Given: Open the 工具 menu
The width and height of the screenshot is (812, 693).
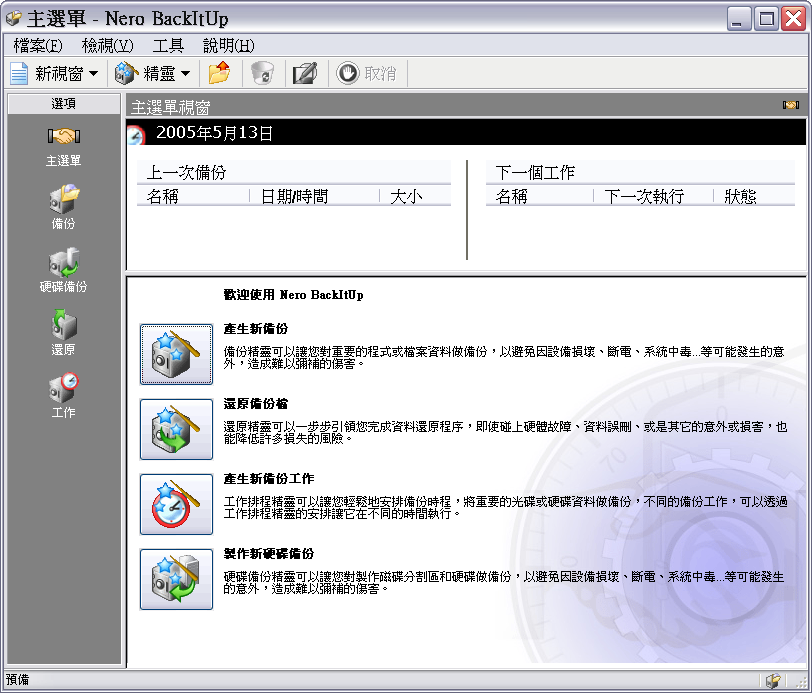Looking at the screenshot, I should pyautogui.click(x=168, y=46).
